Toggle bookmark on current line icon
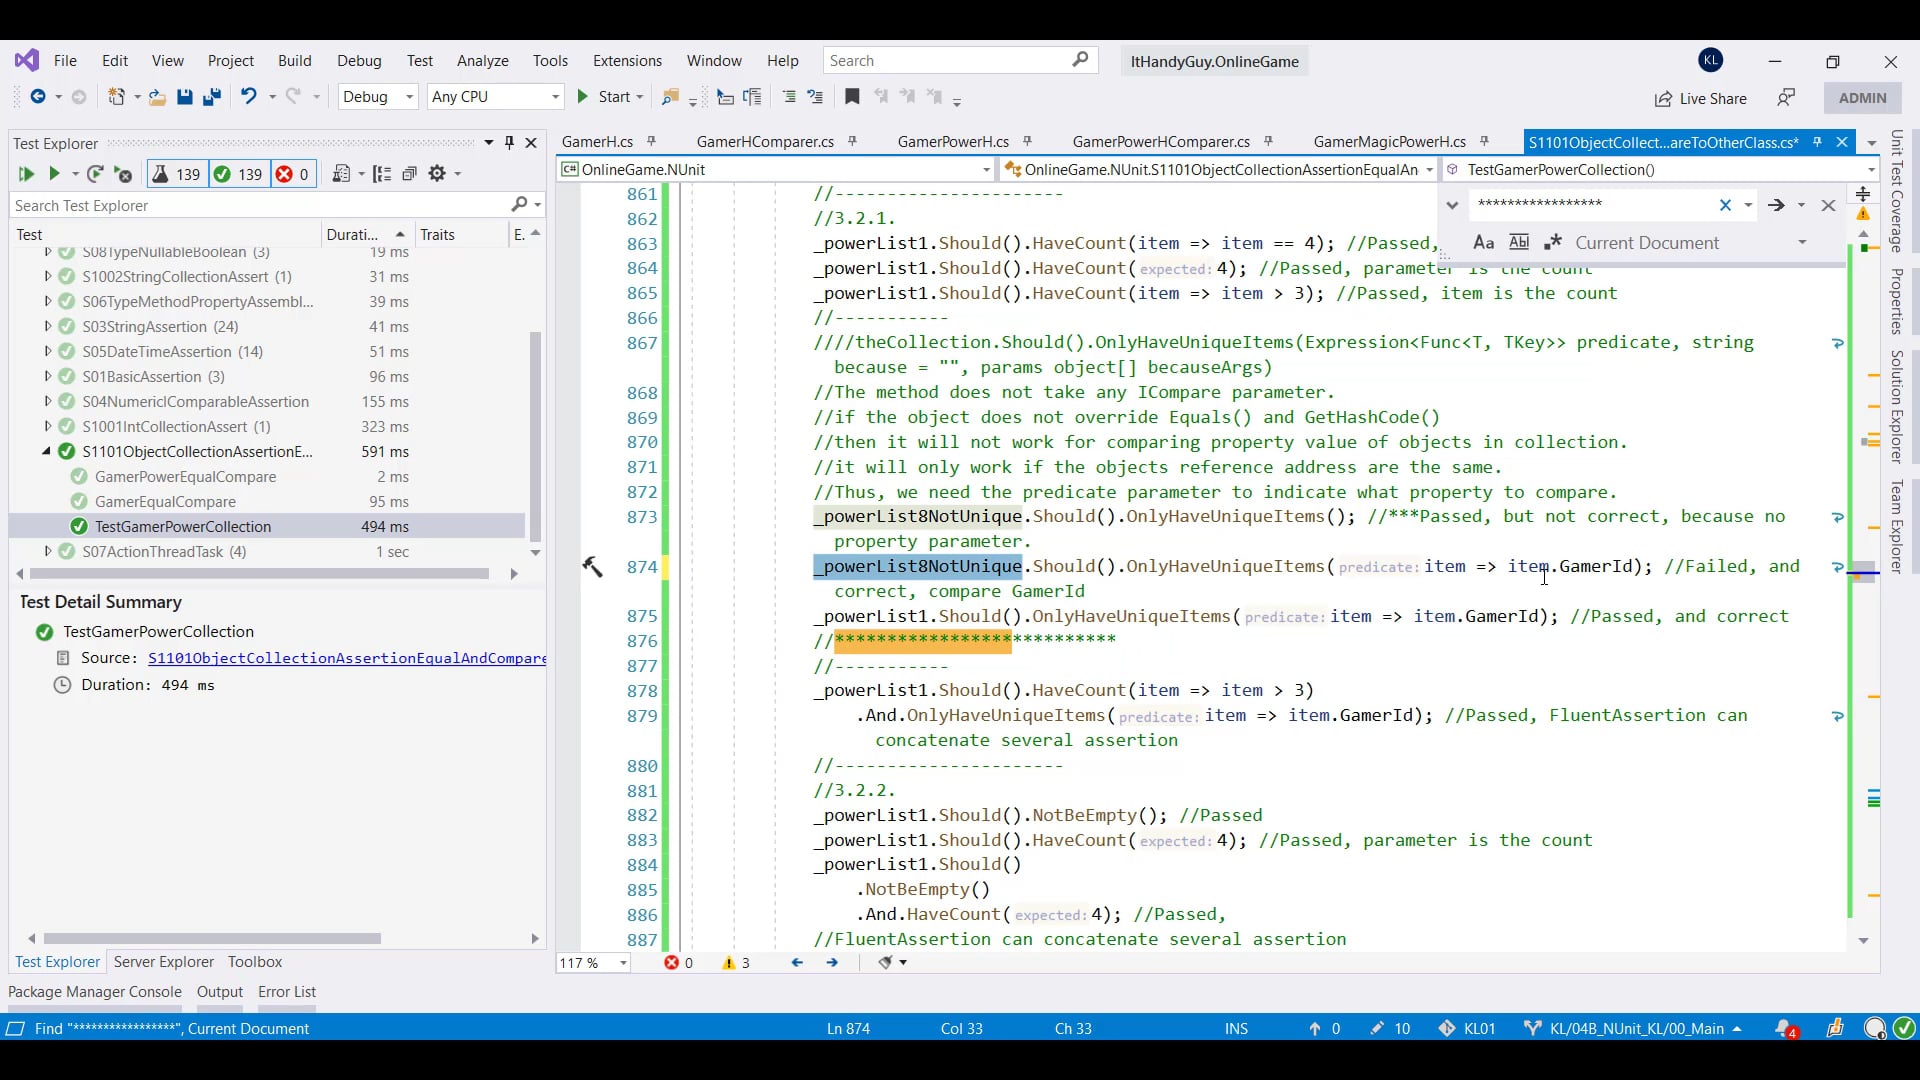Viewport: 1920px width, 1080px height. (852, 97)
